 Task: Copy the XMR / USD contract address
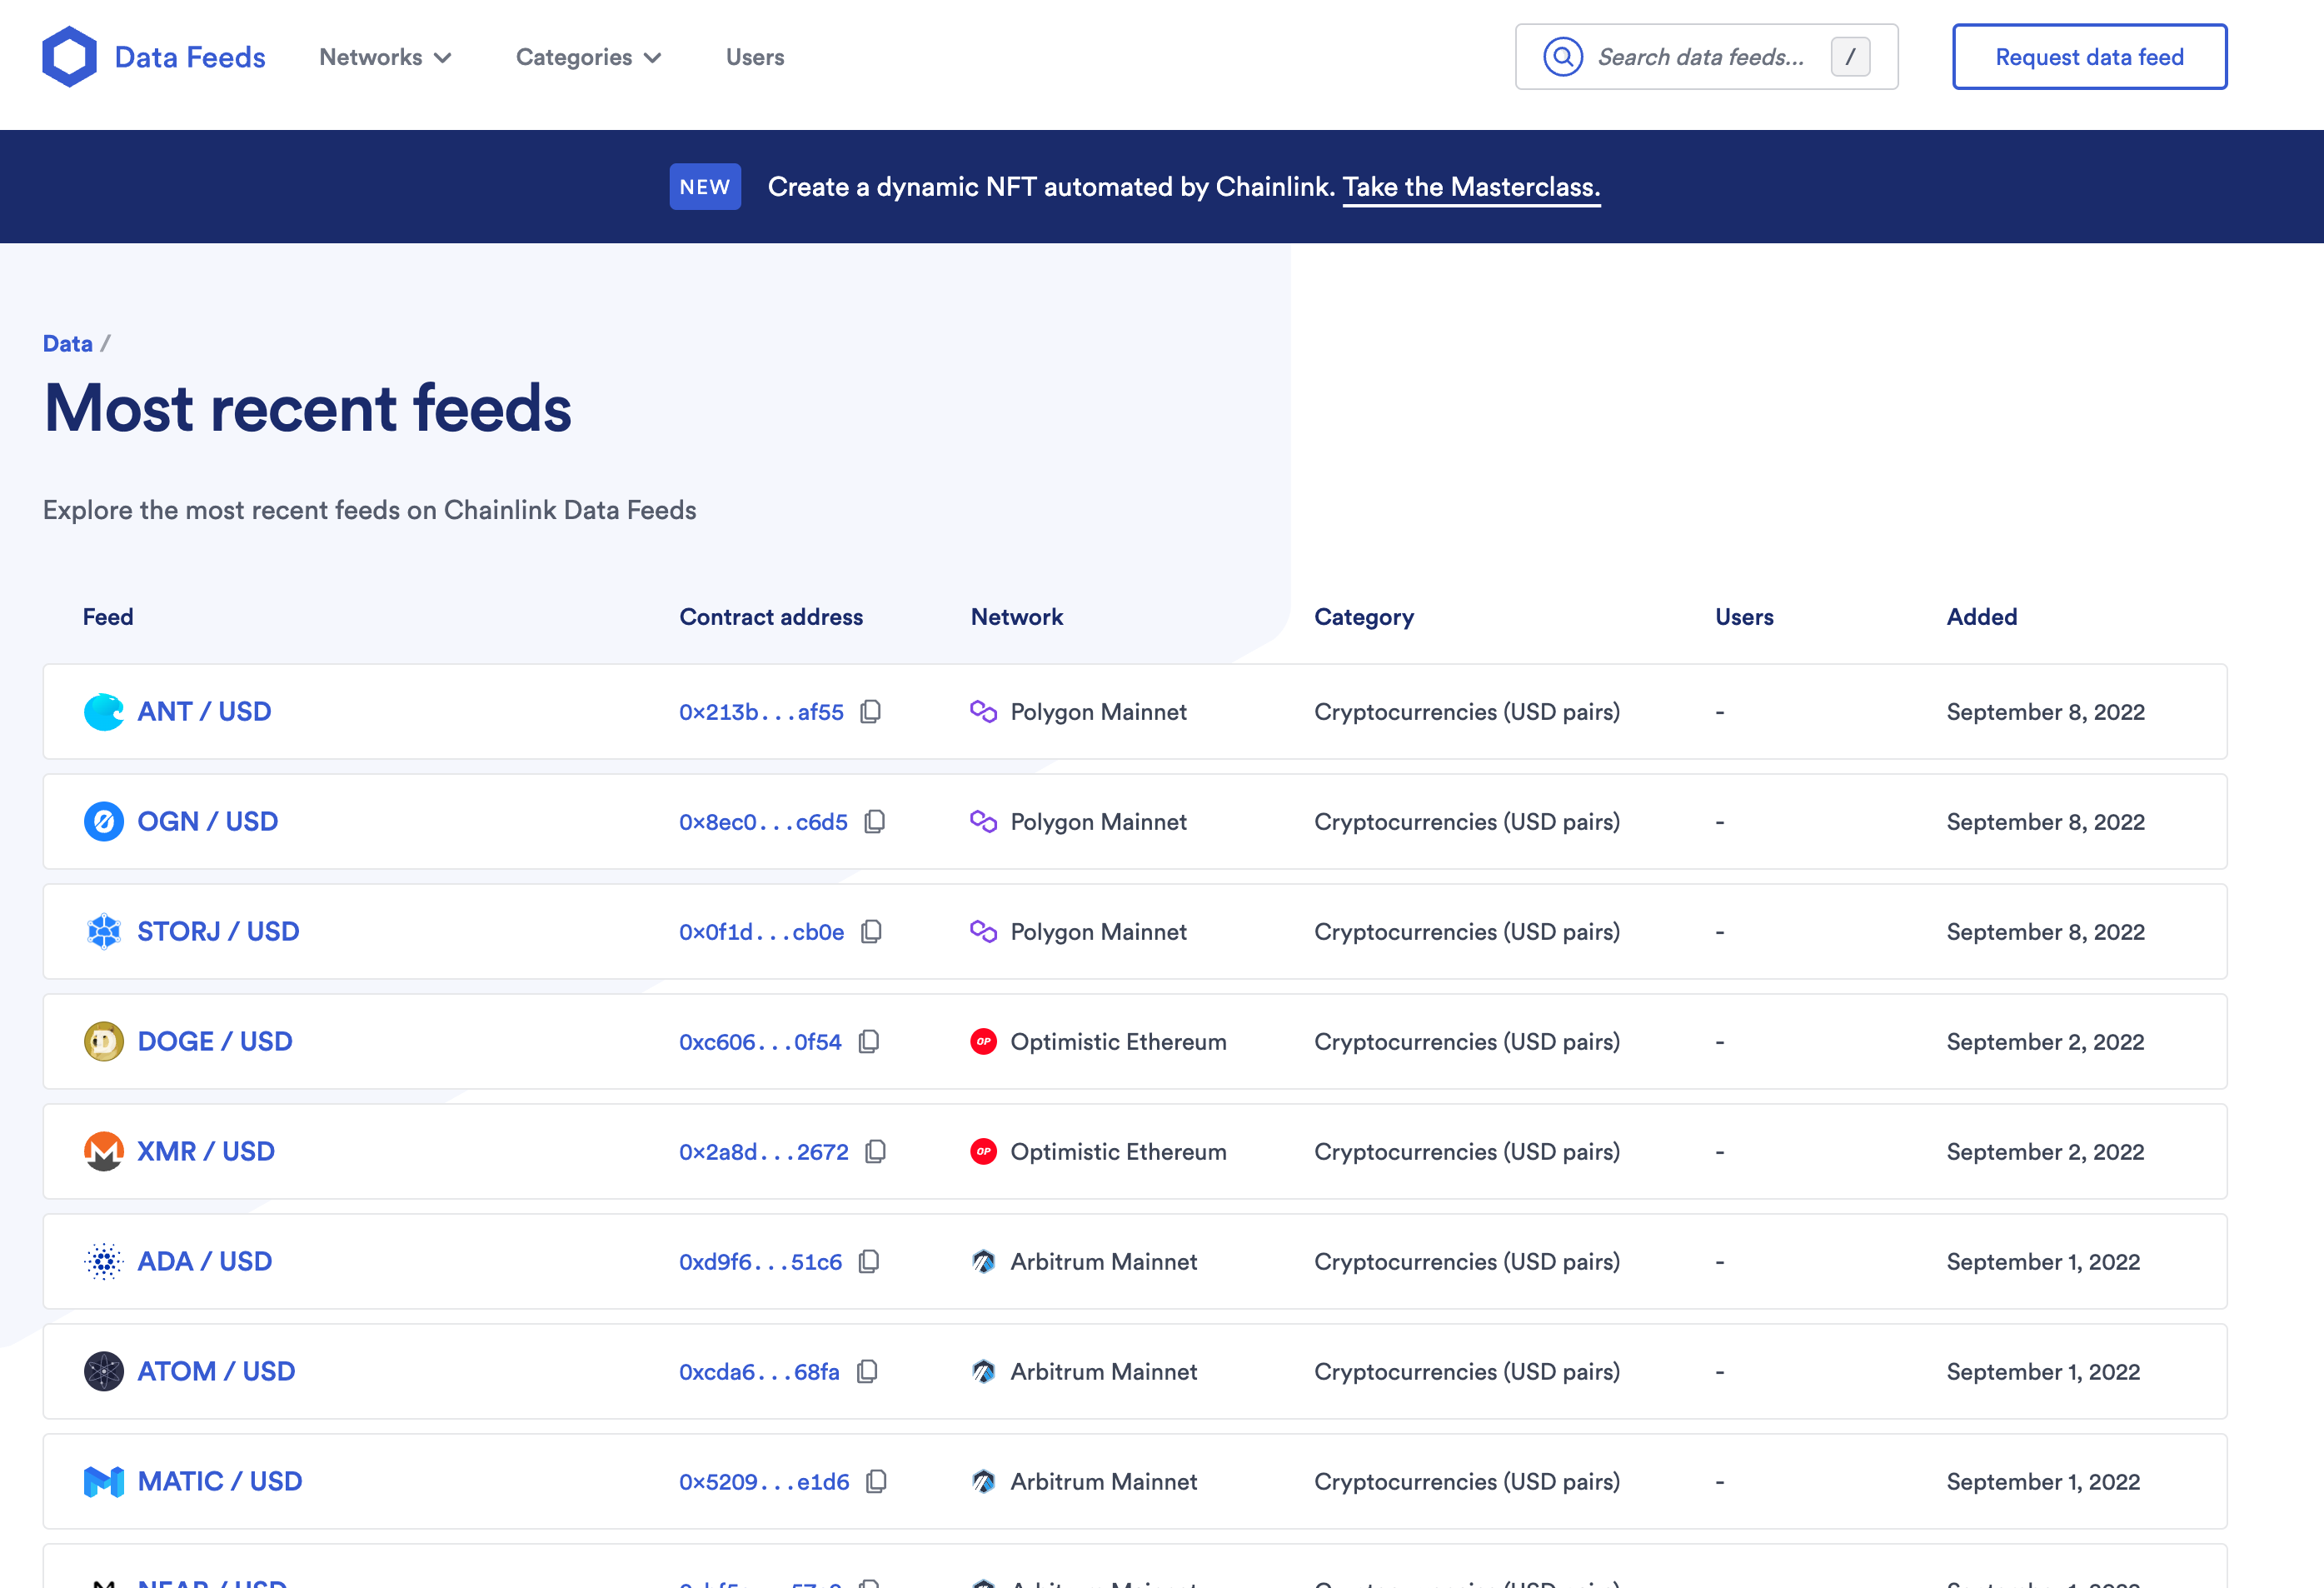[x=876, y=1152]
